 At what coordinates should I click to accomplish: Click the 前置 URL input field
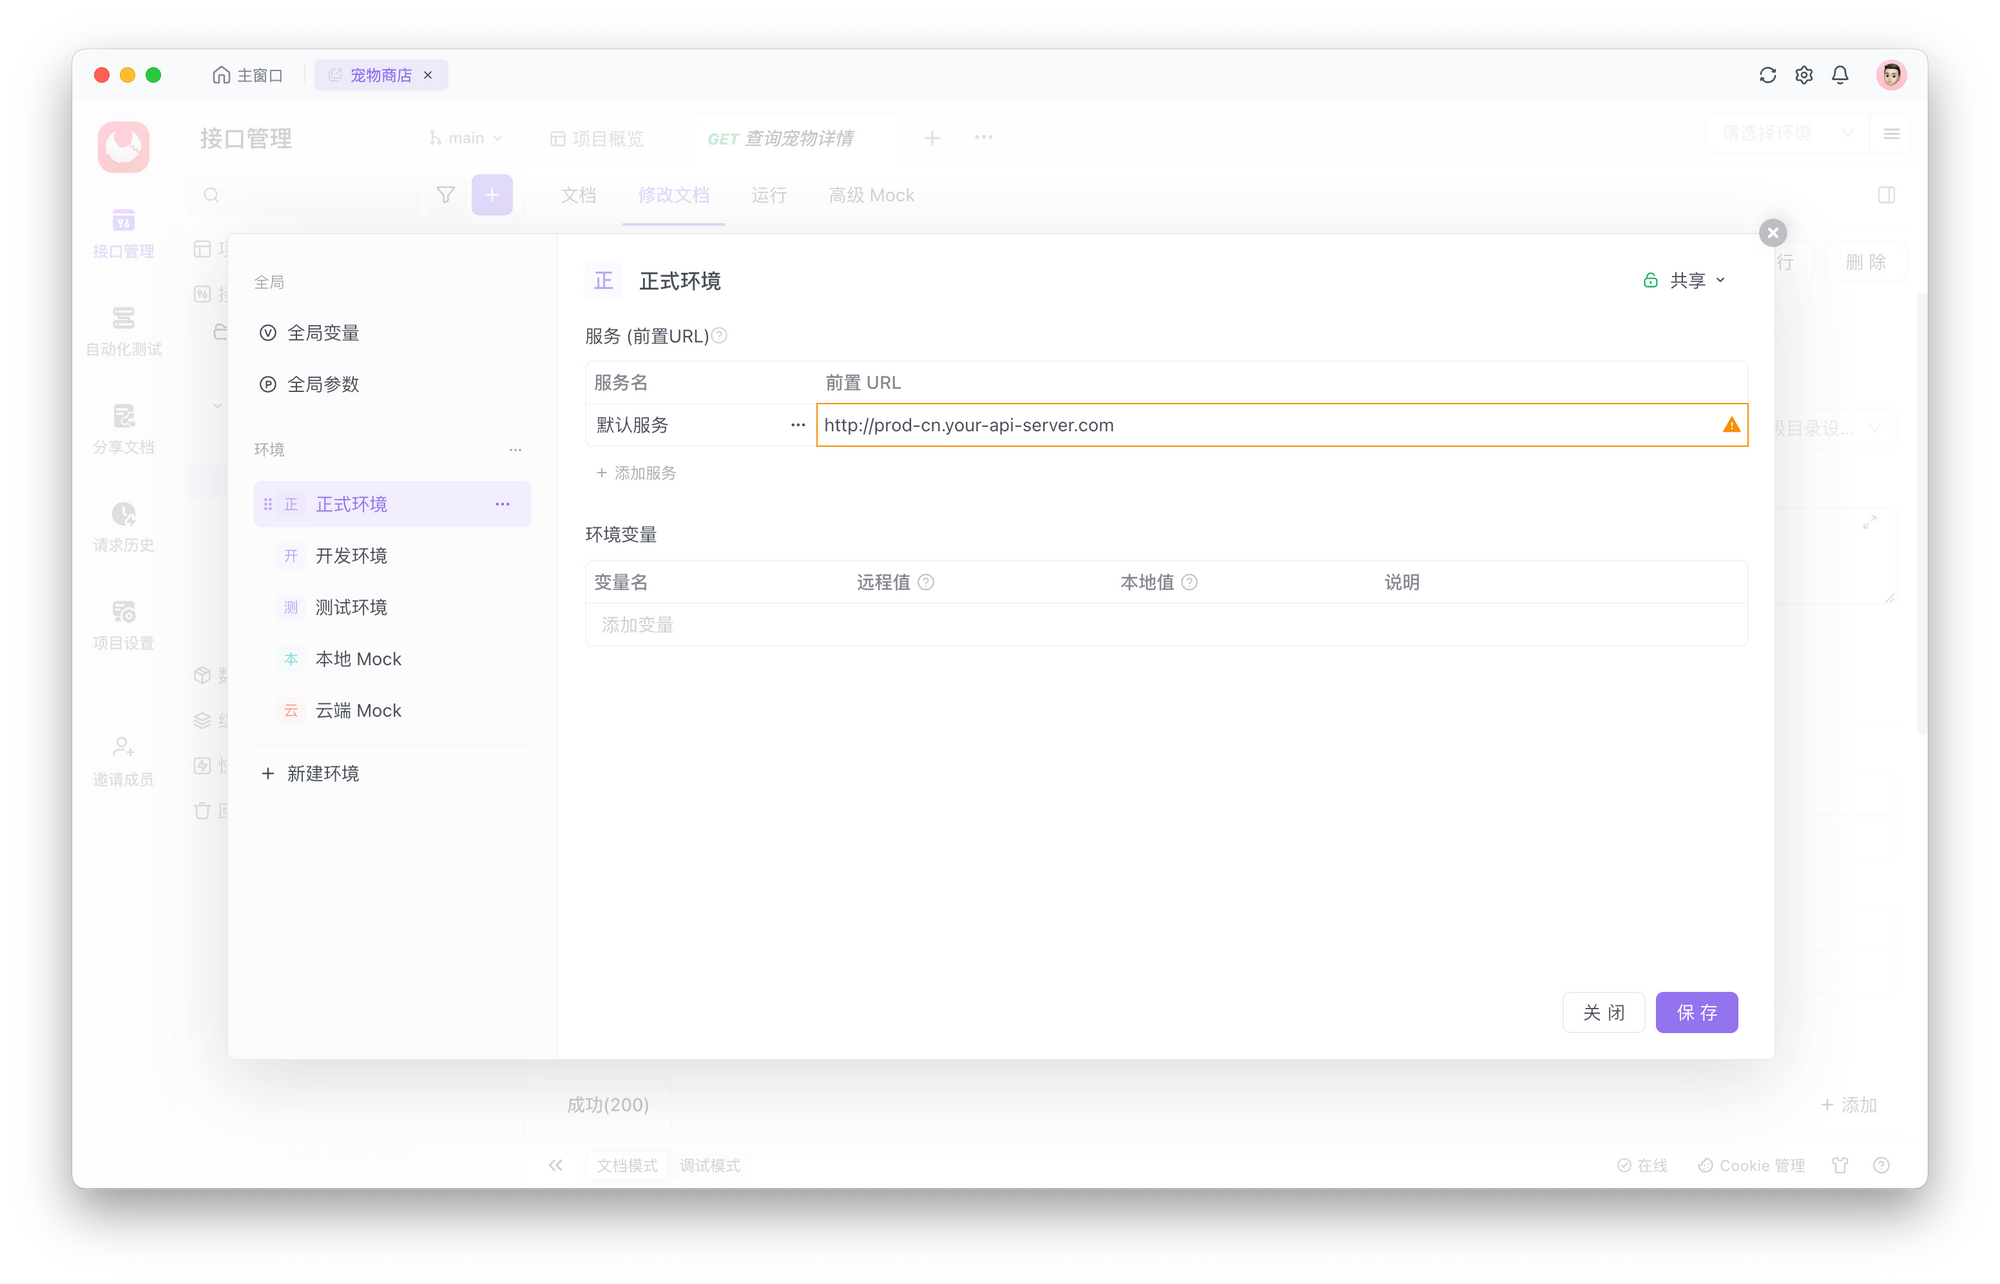pyautogui.click(x=1282, y=425)
